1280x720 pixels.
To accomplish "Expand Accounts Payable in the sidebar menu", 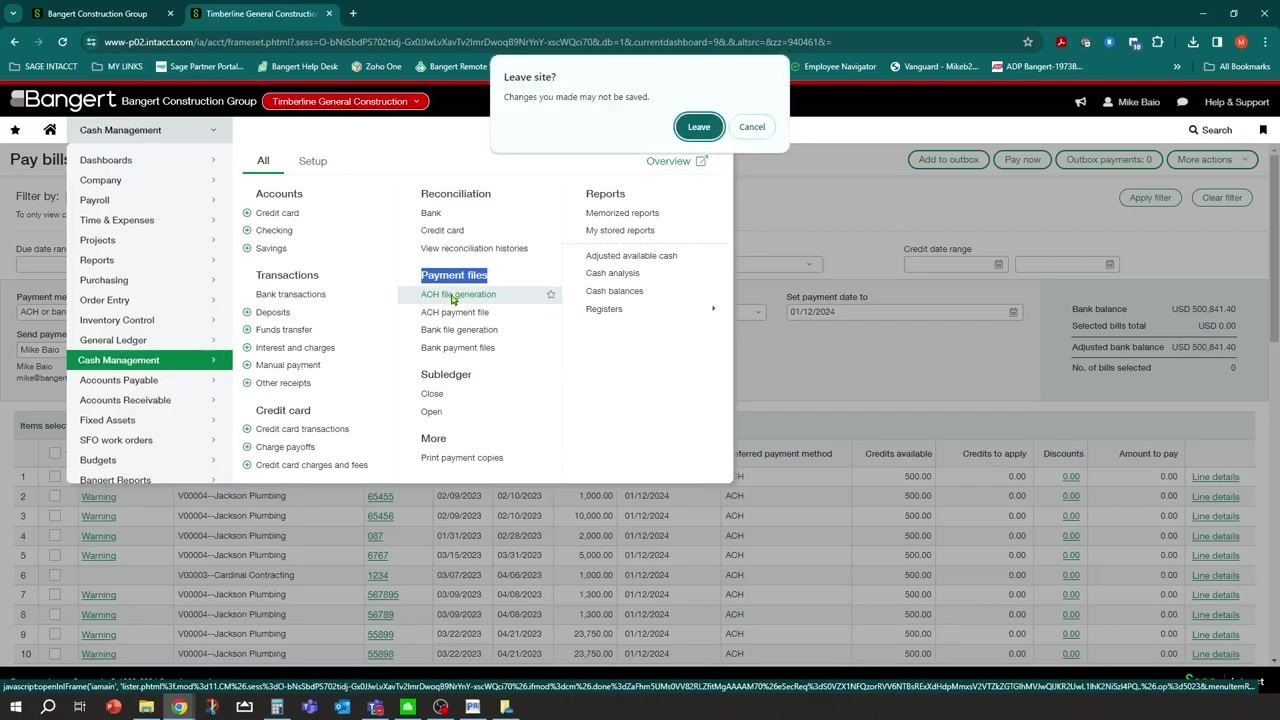I will (149, 380).
